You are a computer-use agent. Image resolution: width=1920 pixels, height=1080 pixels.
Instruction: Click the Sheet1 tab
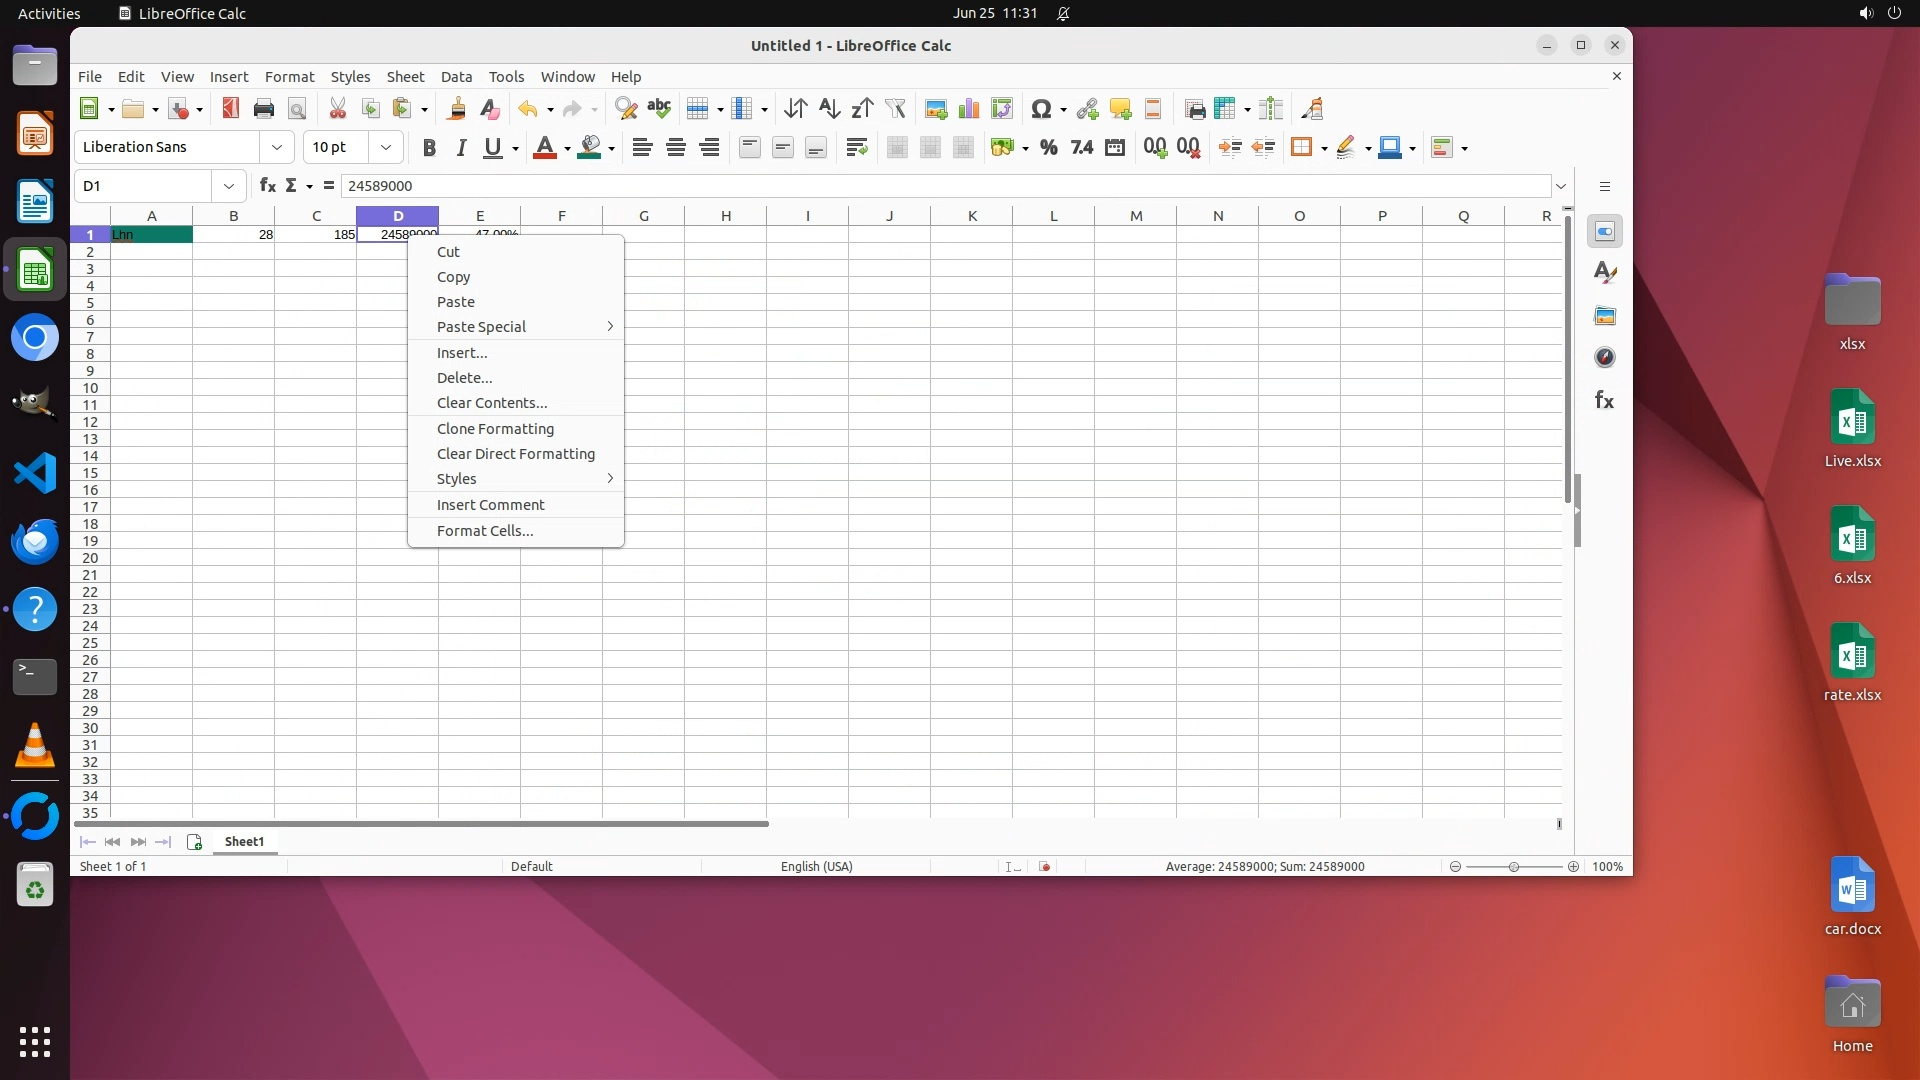click(x=244, y=842)
